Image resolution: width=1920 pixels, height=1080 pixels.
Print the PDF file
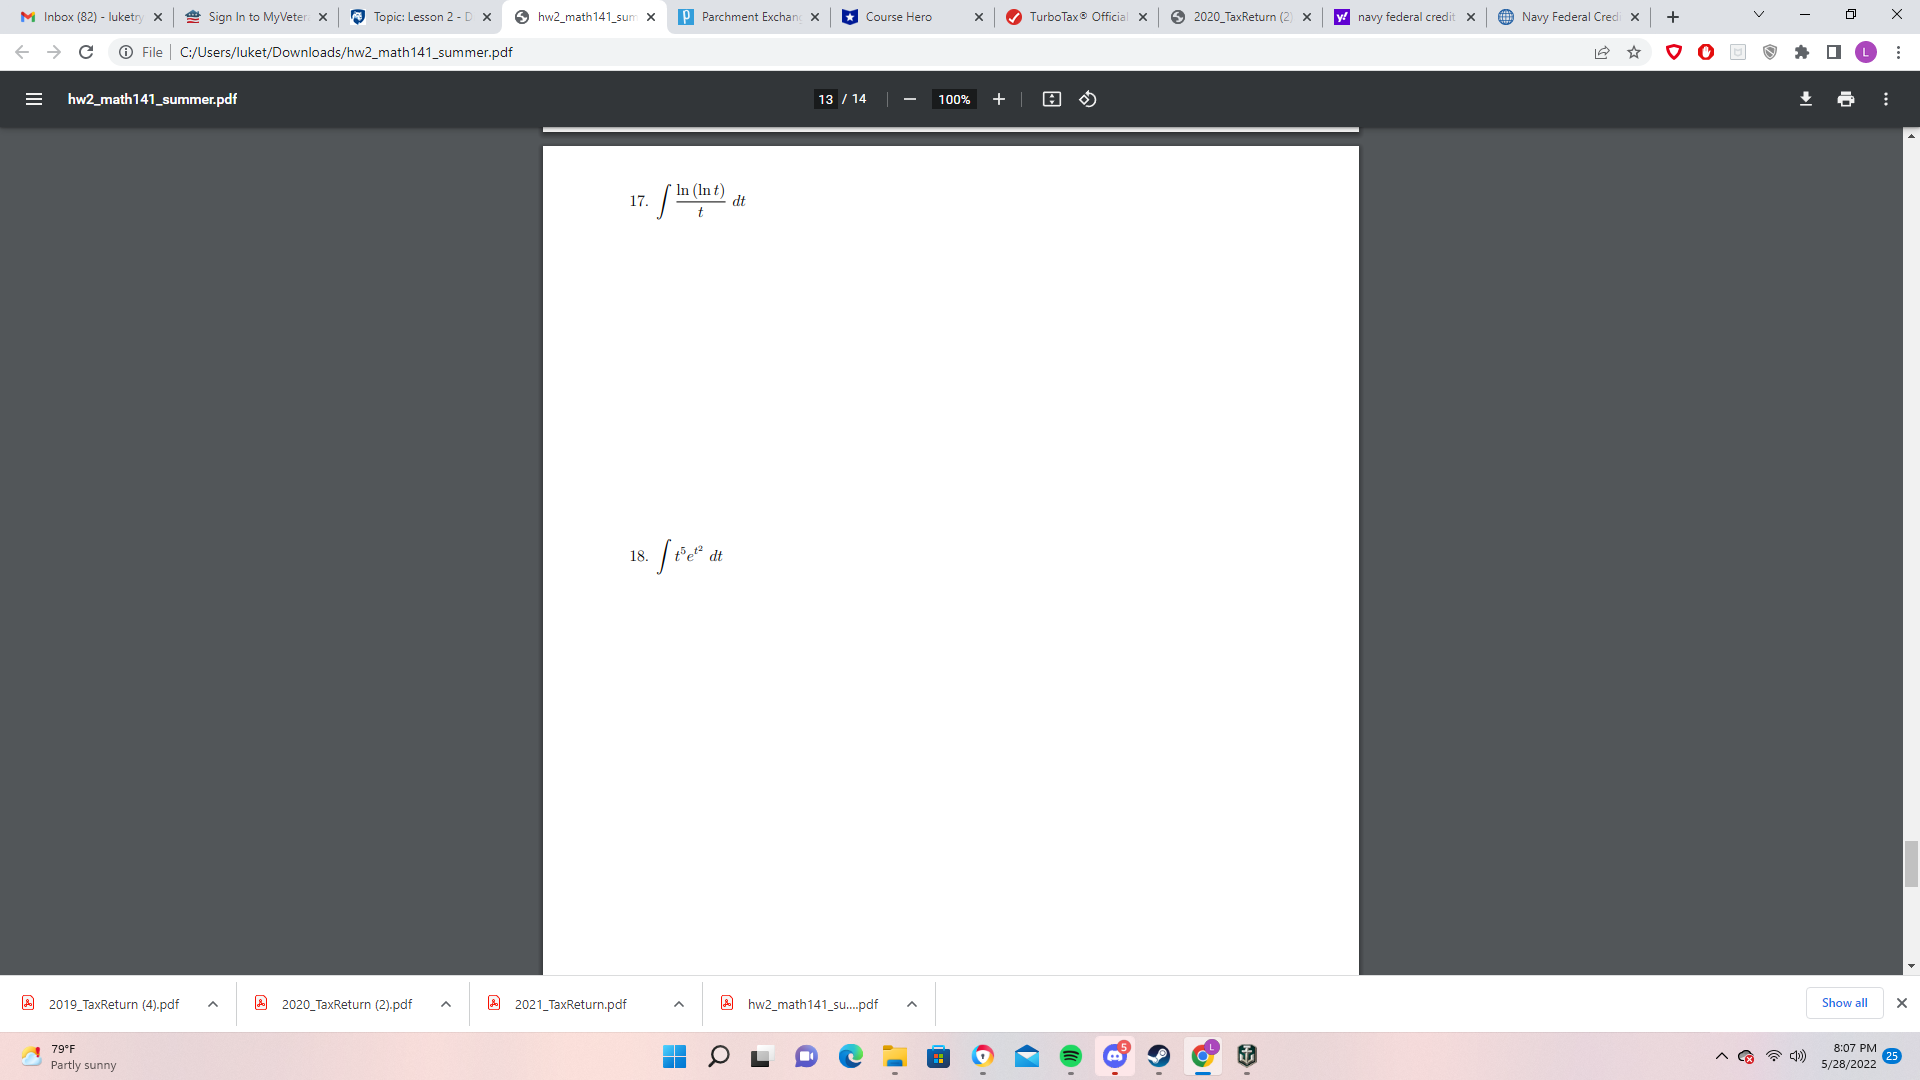tap(1845, 99)
